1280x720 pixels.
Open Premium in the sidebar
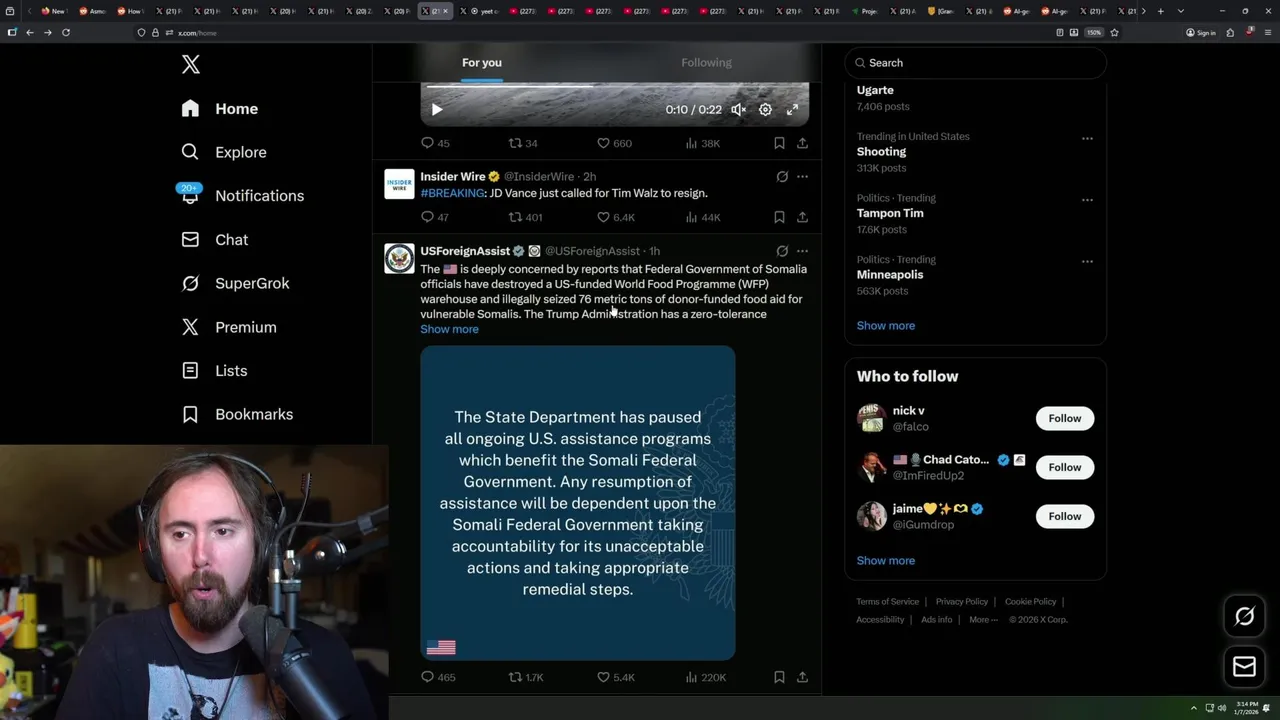click(228, 327)
